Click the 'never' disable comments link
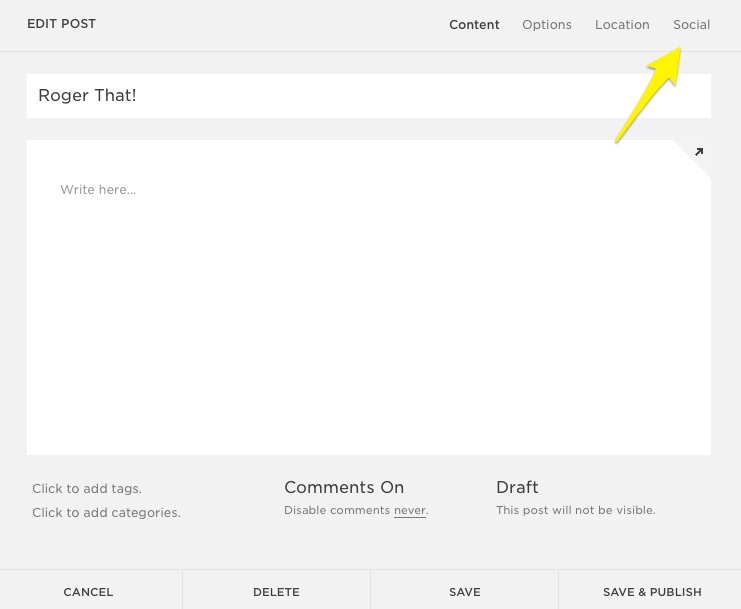The image size is (741, 609). coord(409,511)
